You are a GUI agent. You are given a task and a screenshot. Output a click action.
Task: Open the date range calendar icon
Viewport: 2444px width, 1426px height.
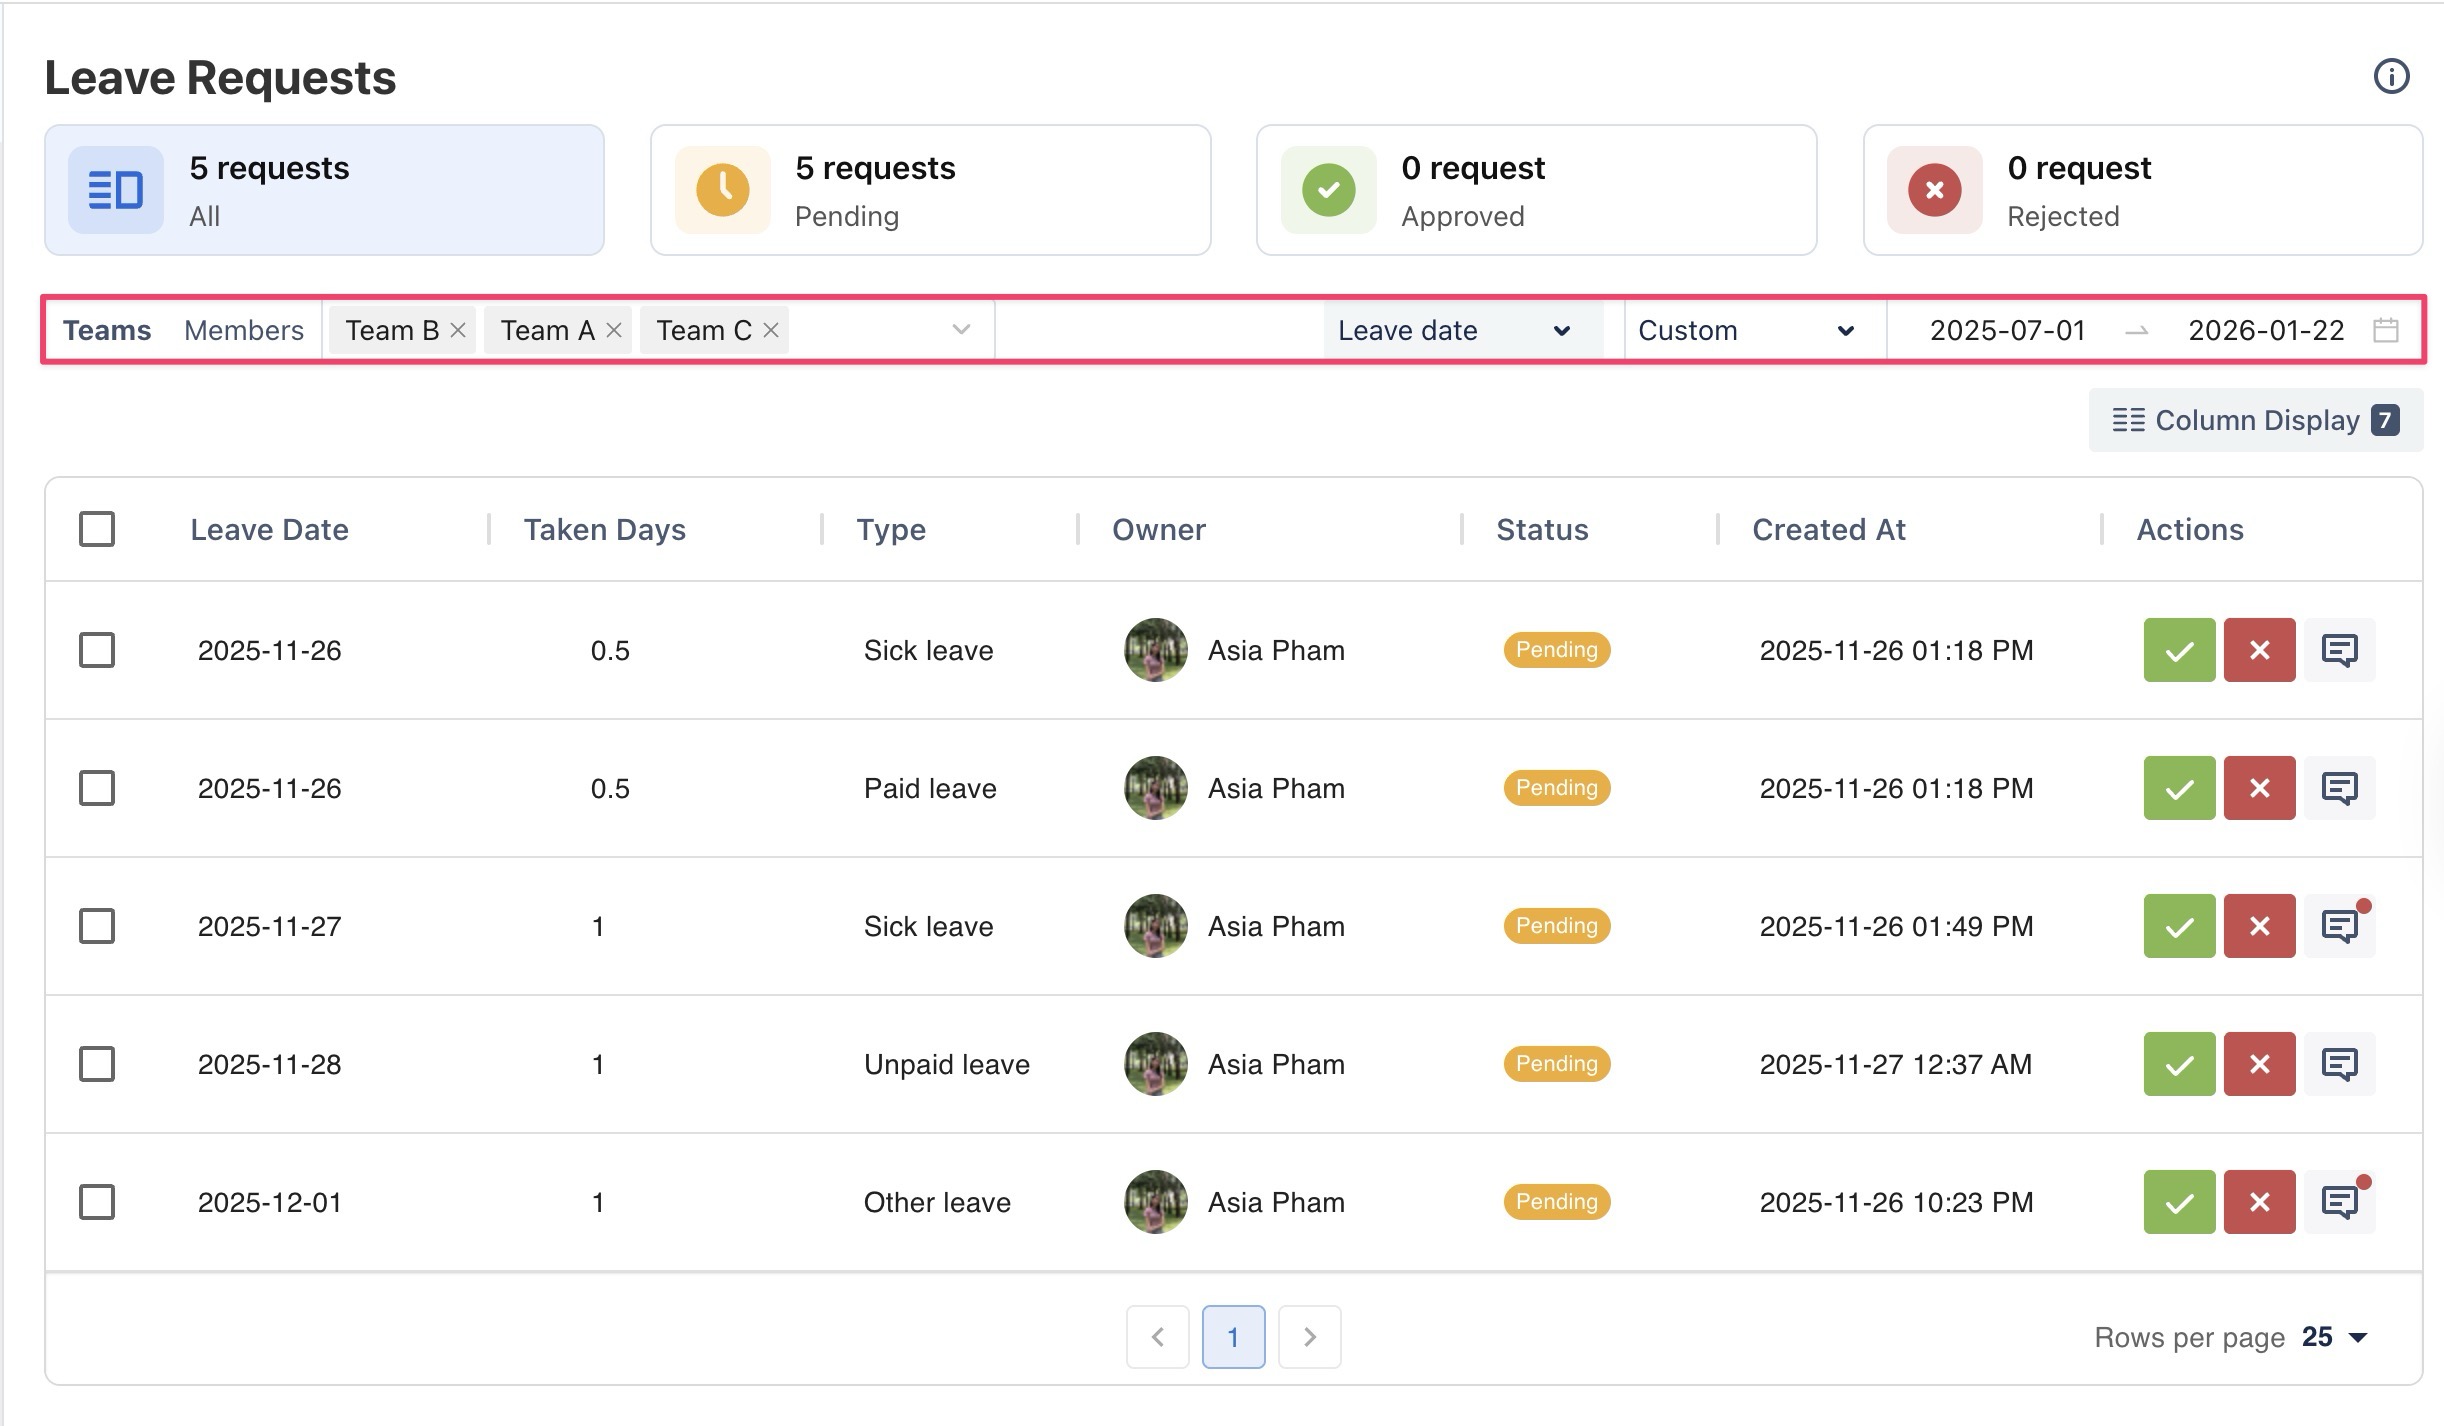[x=2386, y=330]
